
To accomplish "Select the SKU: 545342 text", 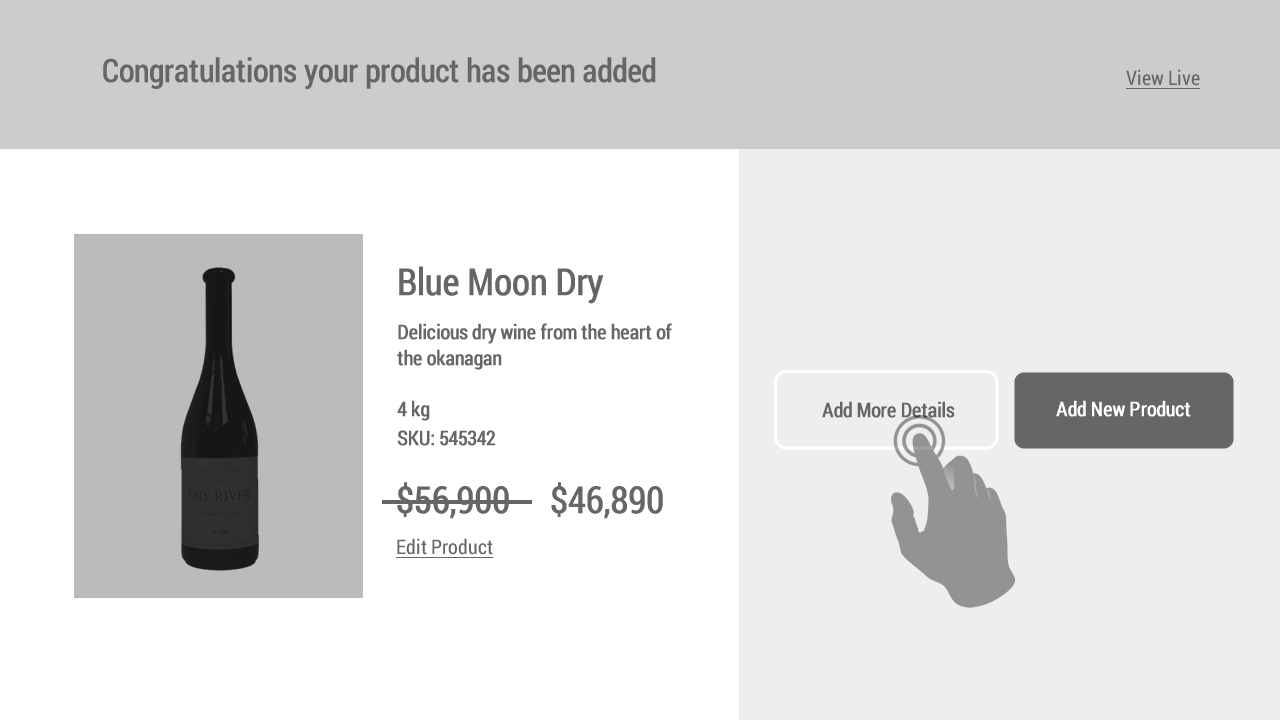I will pos(446,438).
